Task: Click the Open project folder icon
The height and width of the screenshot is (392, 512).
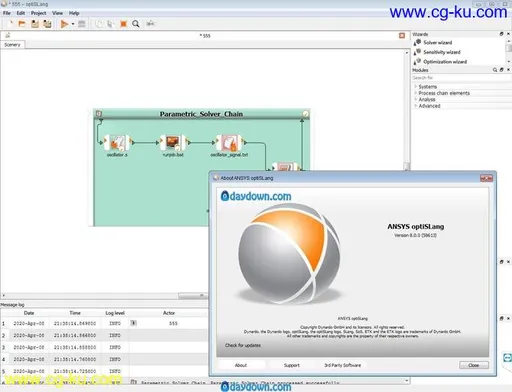Action: [x=22, y=24]
